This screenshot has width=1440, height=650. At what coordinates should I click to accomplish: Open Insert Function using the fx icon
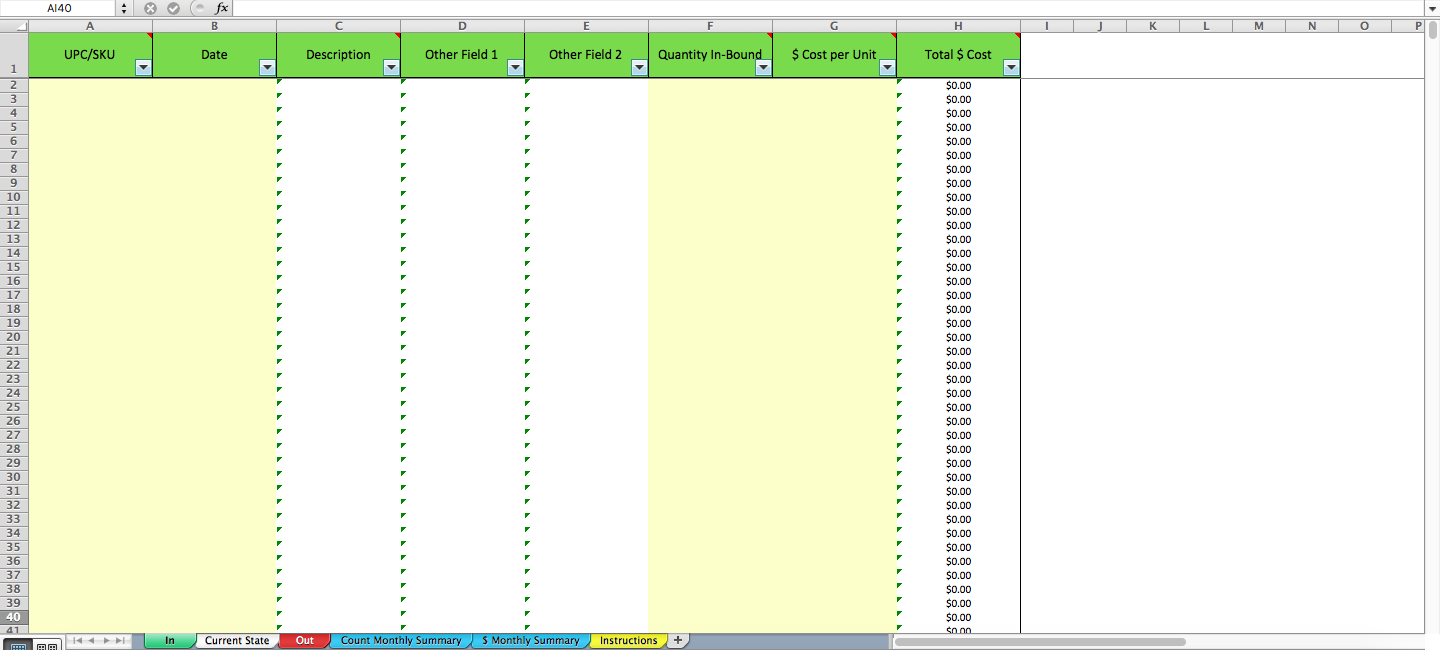[220, 8]
